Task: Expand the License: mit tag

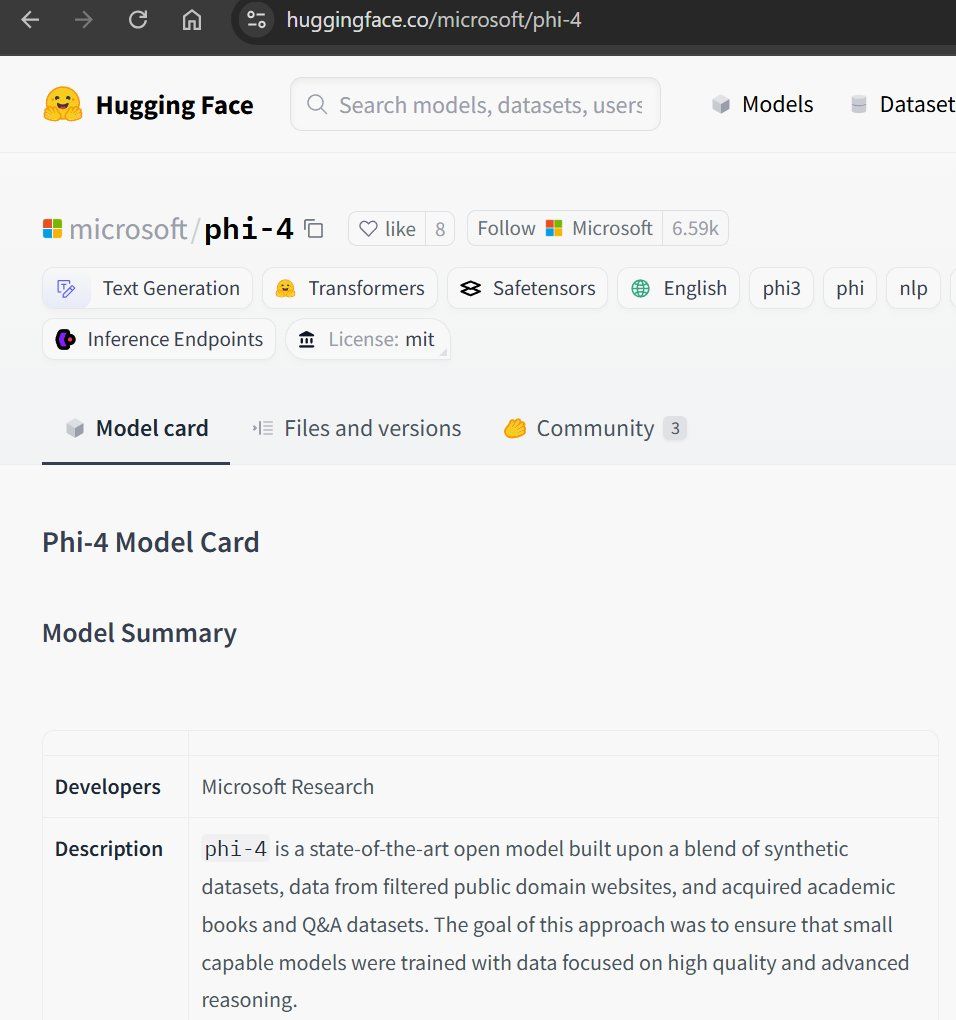Action: [x=367, y=340]
